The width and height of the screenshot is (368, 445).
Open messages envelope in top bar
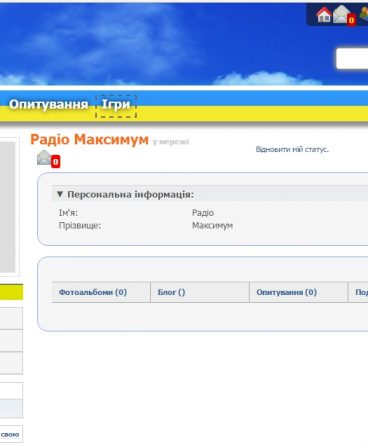[x=343, y=15]
